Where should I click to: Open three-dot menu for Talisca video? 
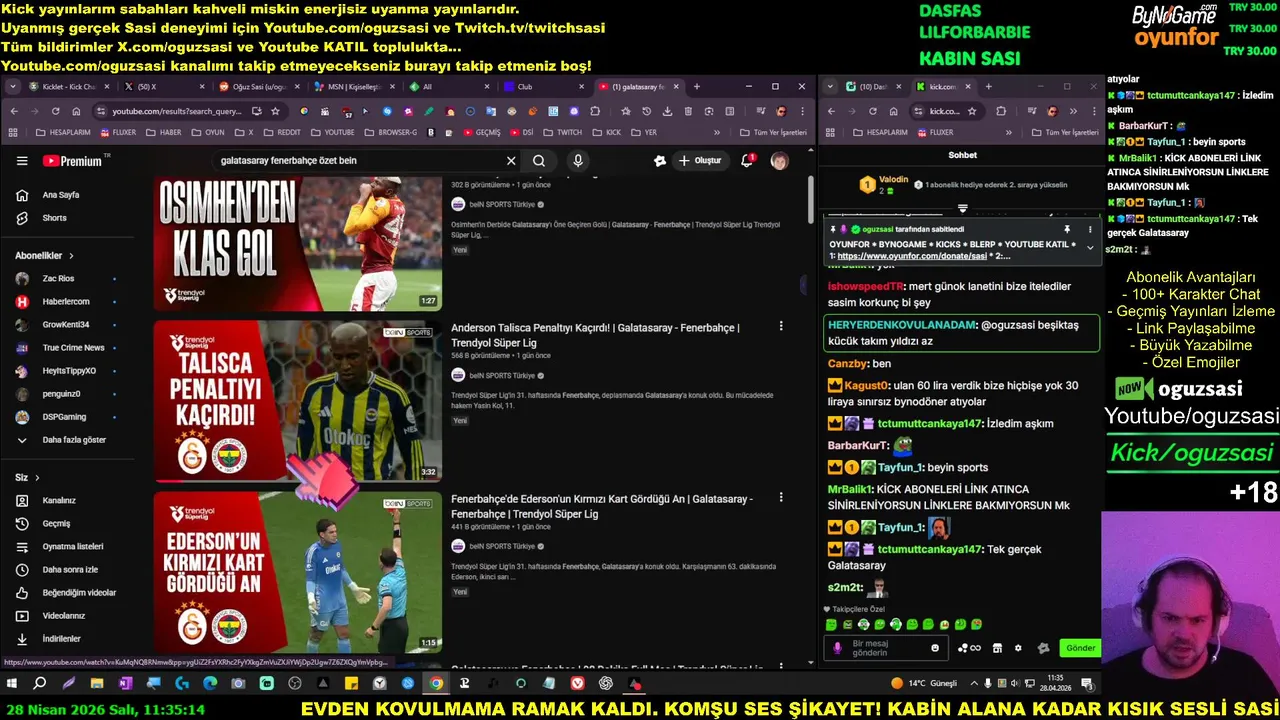[x=781, y=326]
